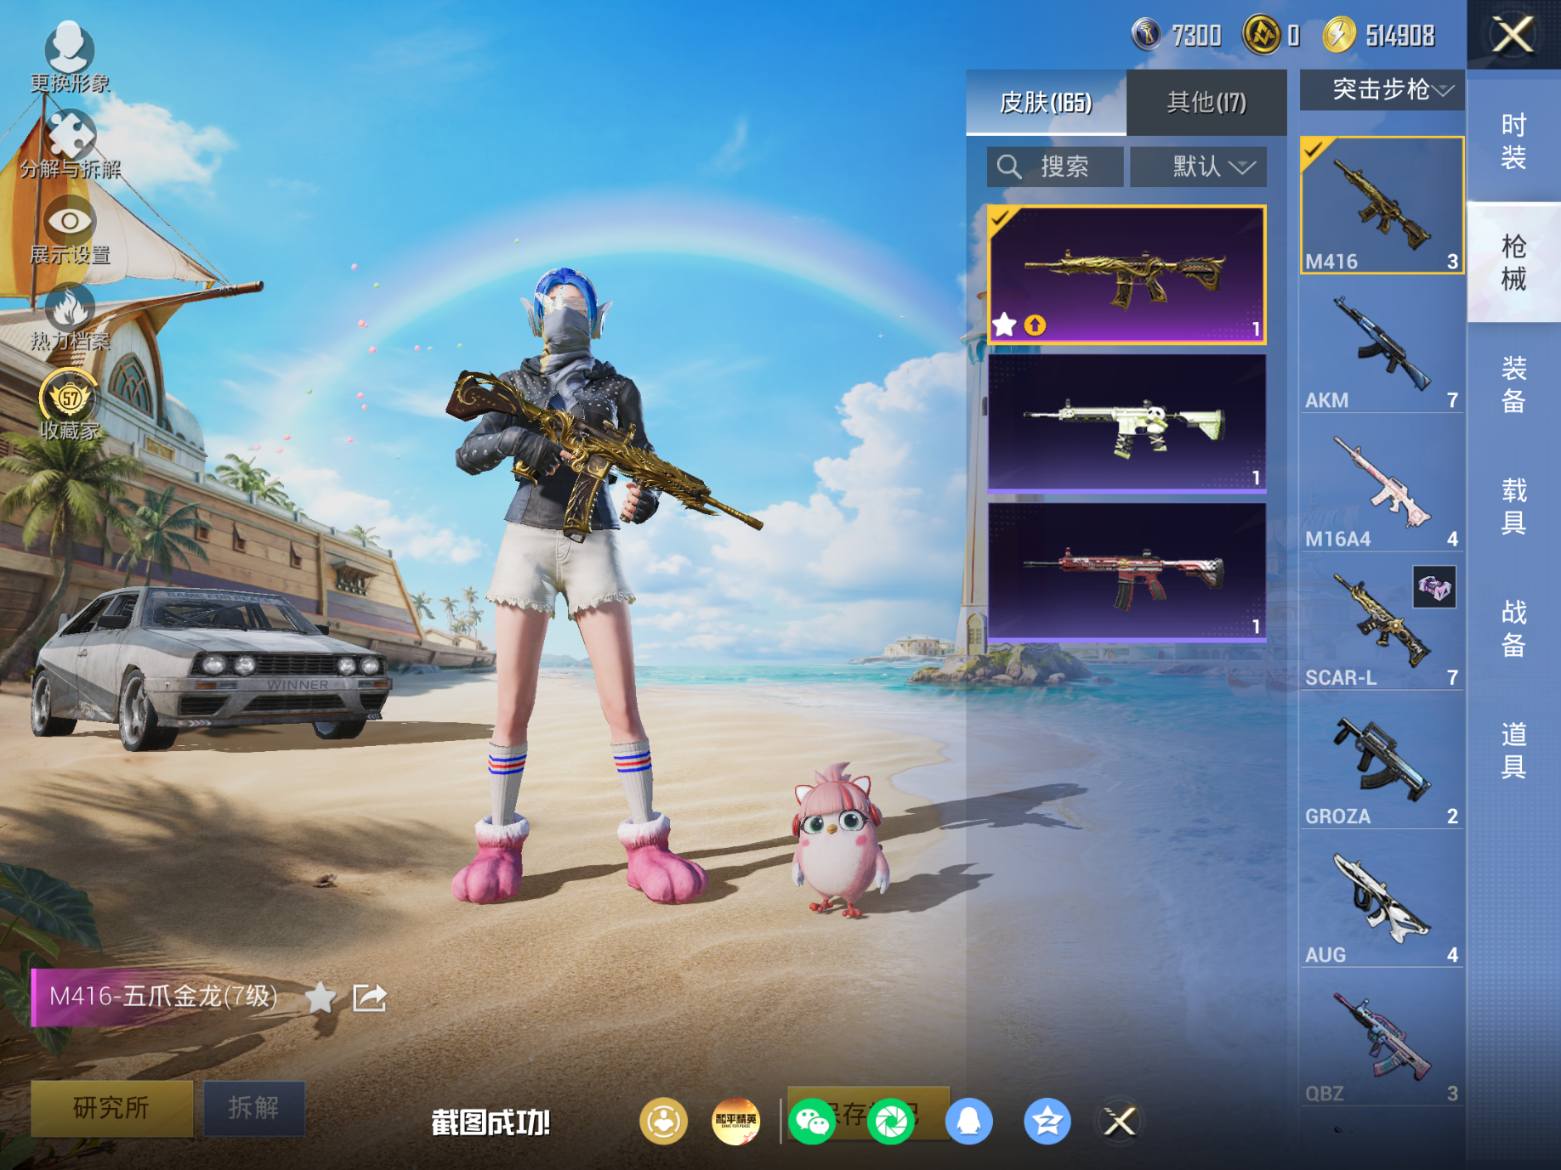Share screenshot via QQ penguin icon
The image size is (1561, 1170).
click(968, 1121)
